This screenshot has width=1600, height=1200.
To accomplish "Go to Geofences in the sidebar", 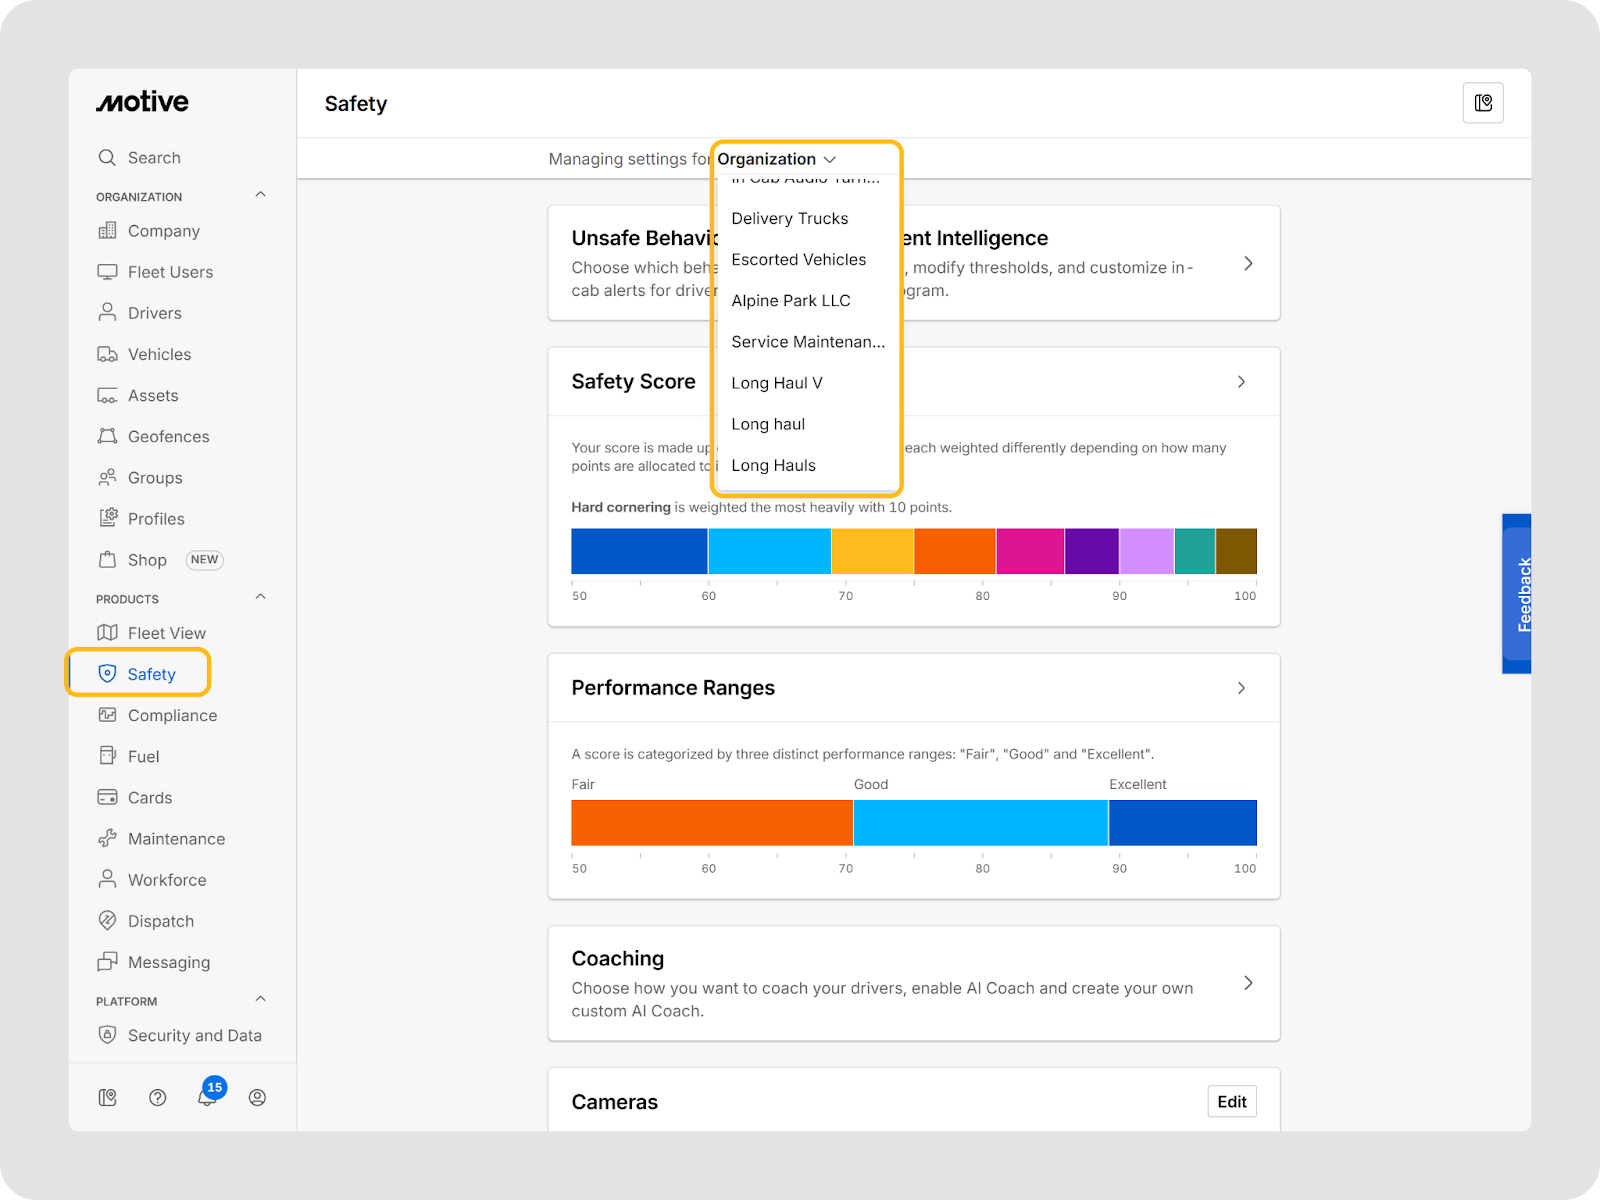I will [168, 437].
